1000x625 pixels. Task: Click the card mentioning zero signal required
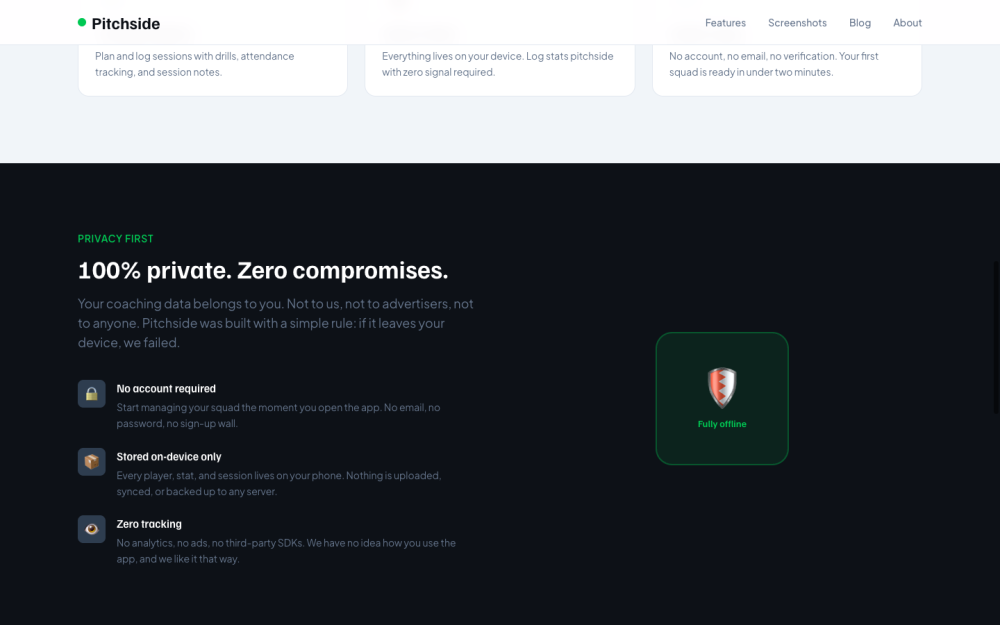pos(500,60)
